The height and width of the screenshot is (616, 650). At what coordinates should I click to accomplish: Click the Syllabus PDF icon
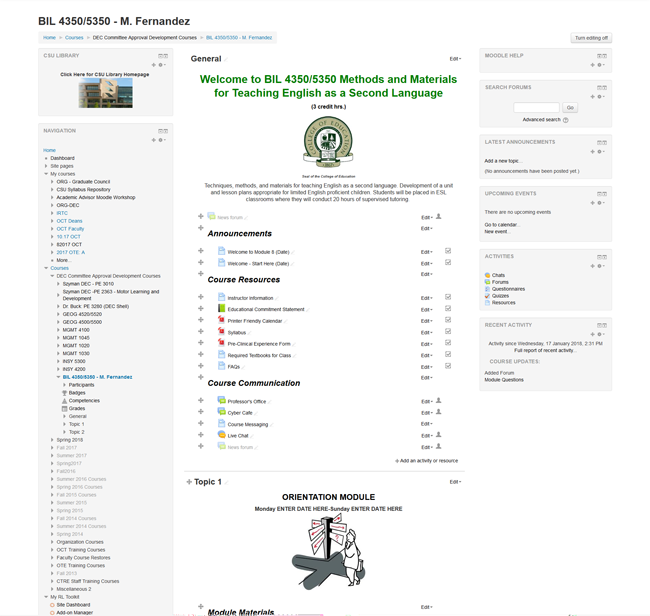point(221,331)
